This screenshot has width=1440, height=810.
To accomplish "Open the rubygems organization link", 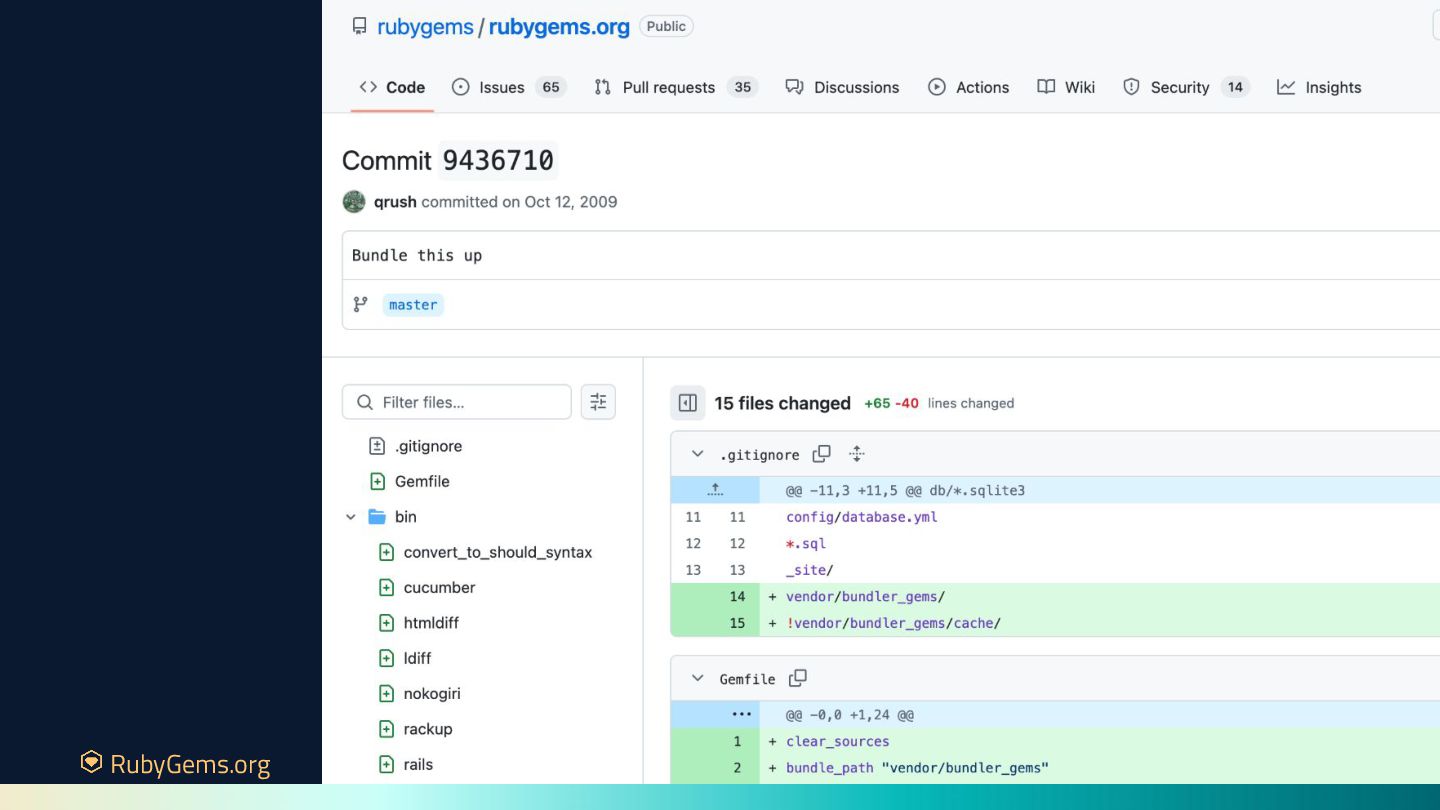I will tap(425, 27).
